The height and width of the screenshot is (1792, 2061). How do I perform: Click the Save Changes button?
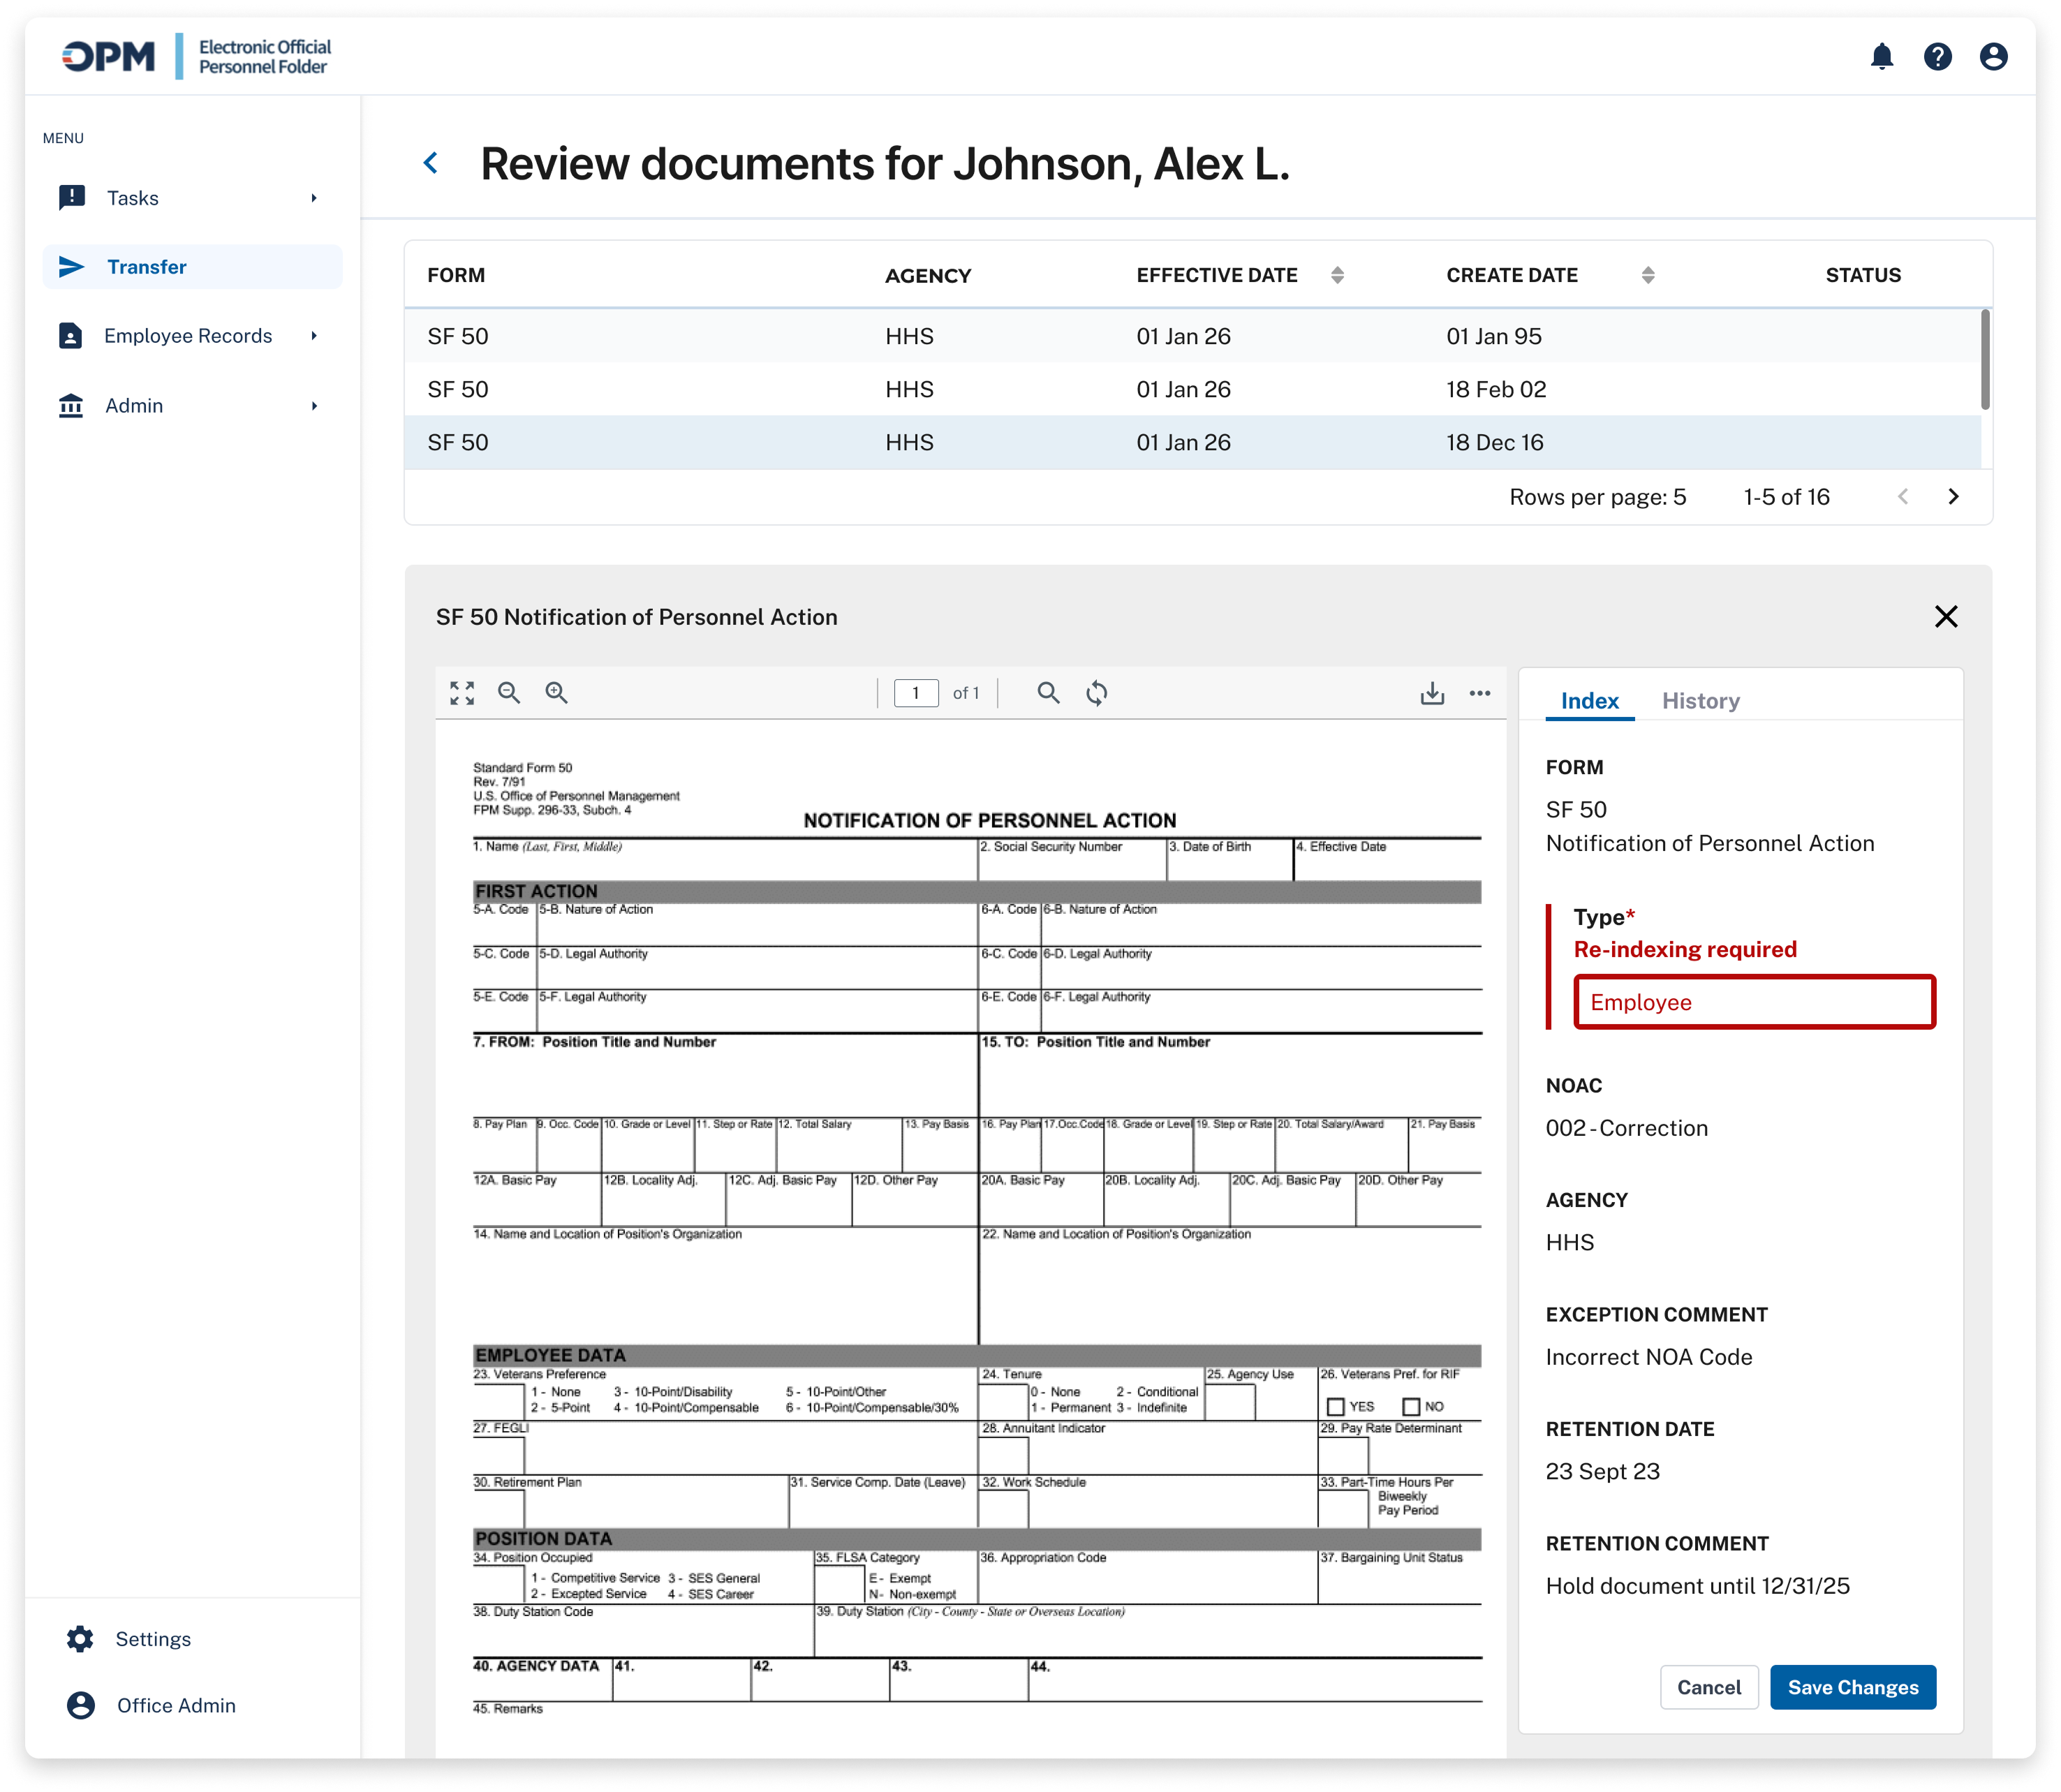coord(1852,1687)
